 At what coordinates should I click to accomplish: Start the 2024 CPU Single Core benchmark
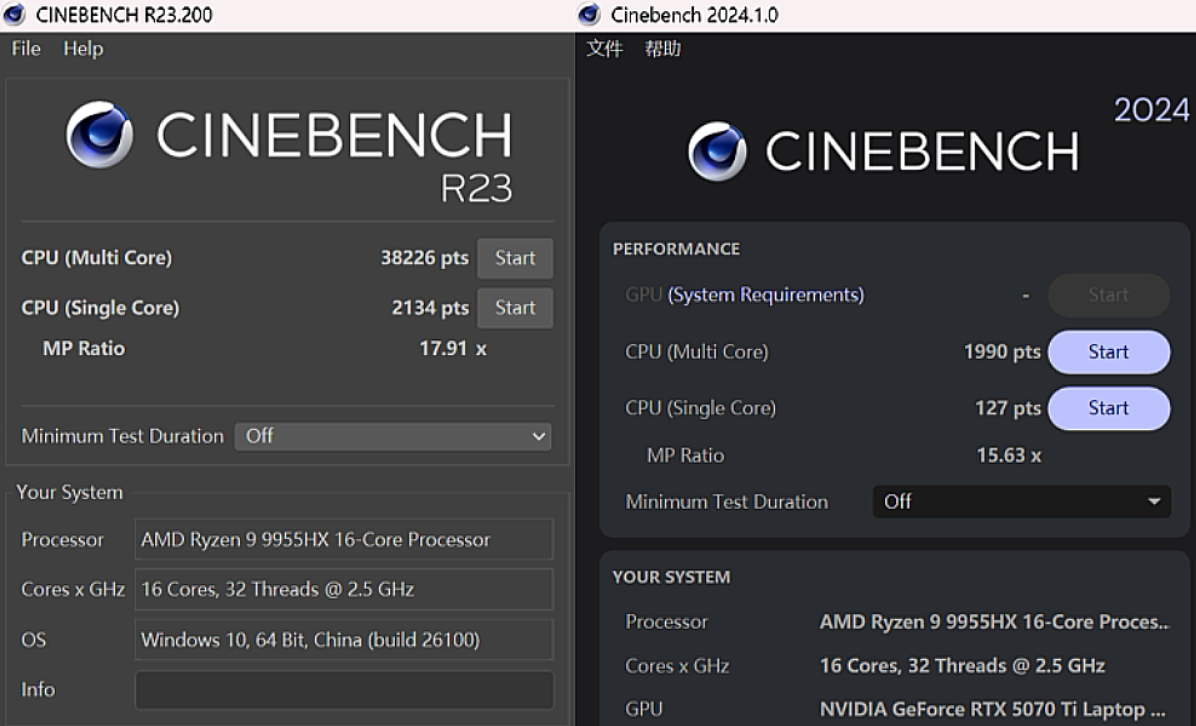(1108, 408)
